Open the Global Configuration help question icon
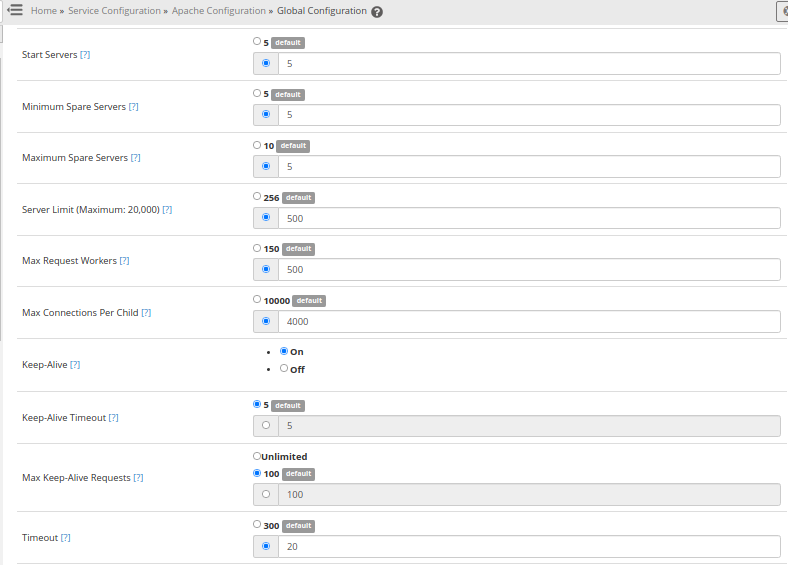This screenshot has width=788, height=565. [377, 12]
